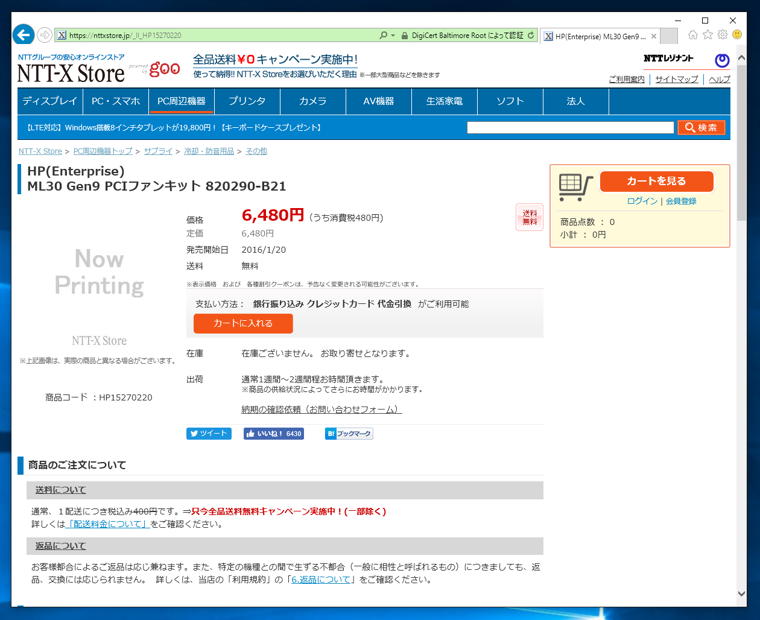Click the orange 検索 button
Screen dimensions: 760x620
[x=701, y=127]
